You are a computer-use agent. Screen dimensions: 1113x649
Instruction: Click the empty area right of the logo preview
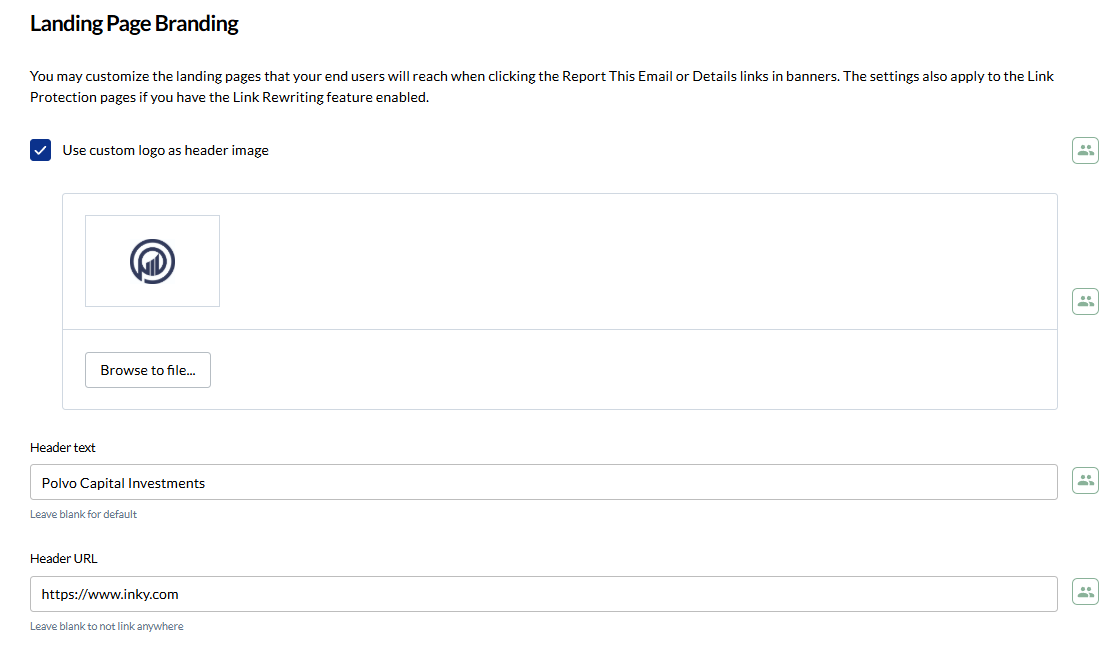[x=640, y=261]
